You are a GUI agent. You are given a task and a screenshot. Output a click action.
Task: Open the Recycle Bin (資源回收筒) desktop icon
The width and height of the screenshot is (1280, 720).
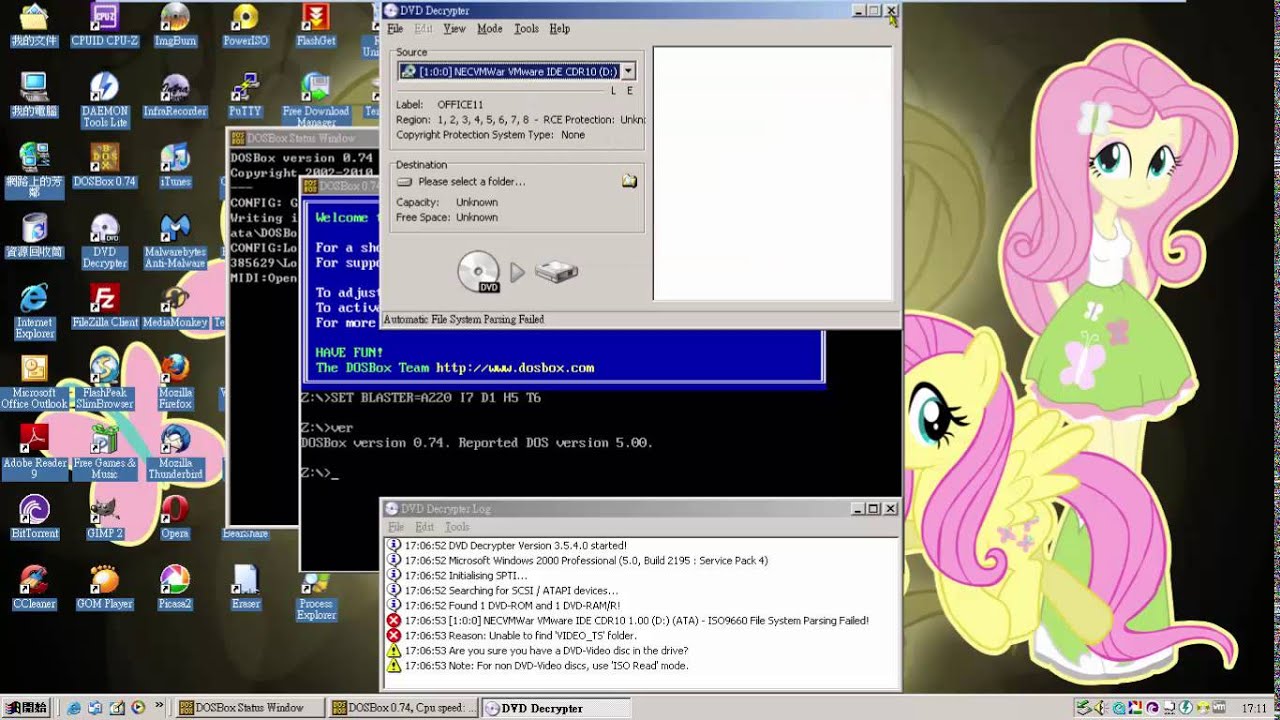tap(35, 236)
